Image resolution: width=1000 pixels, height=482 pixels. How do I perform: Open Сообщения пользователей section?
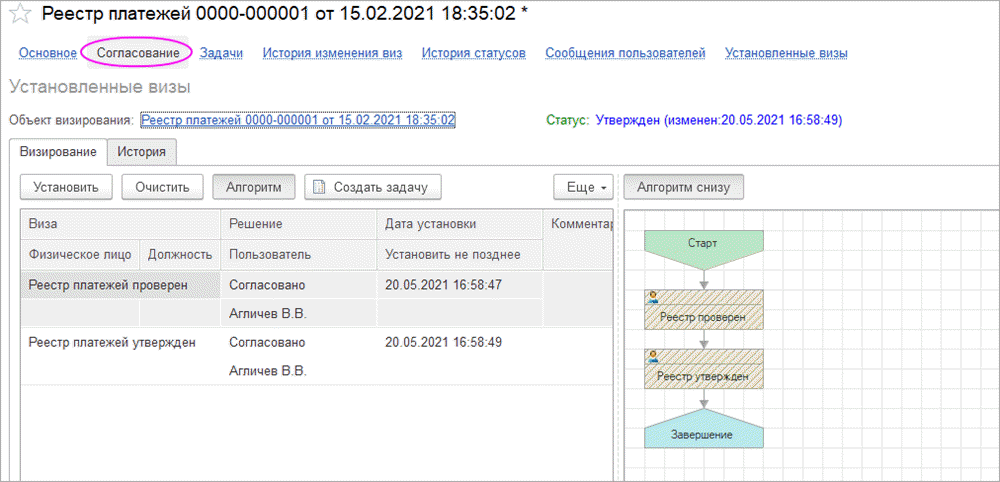pyautogui.click(x=625, y=53)
